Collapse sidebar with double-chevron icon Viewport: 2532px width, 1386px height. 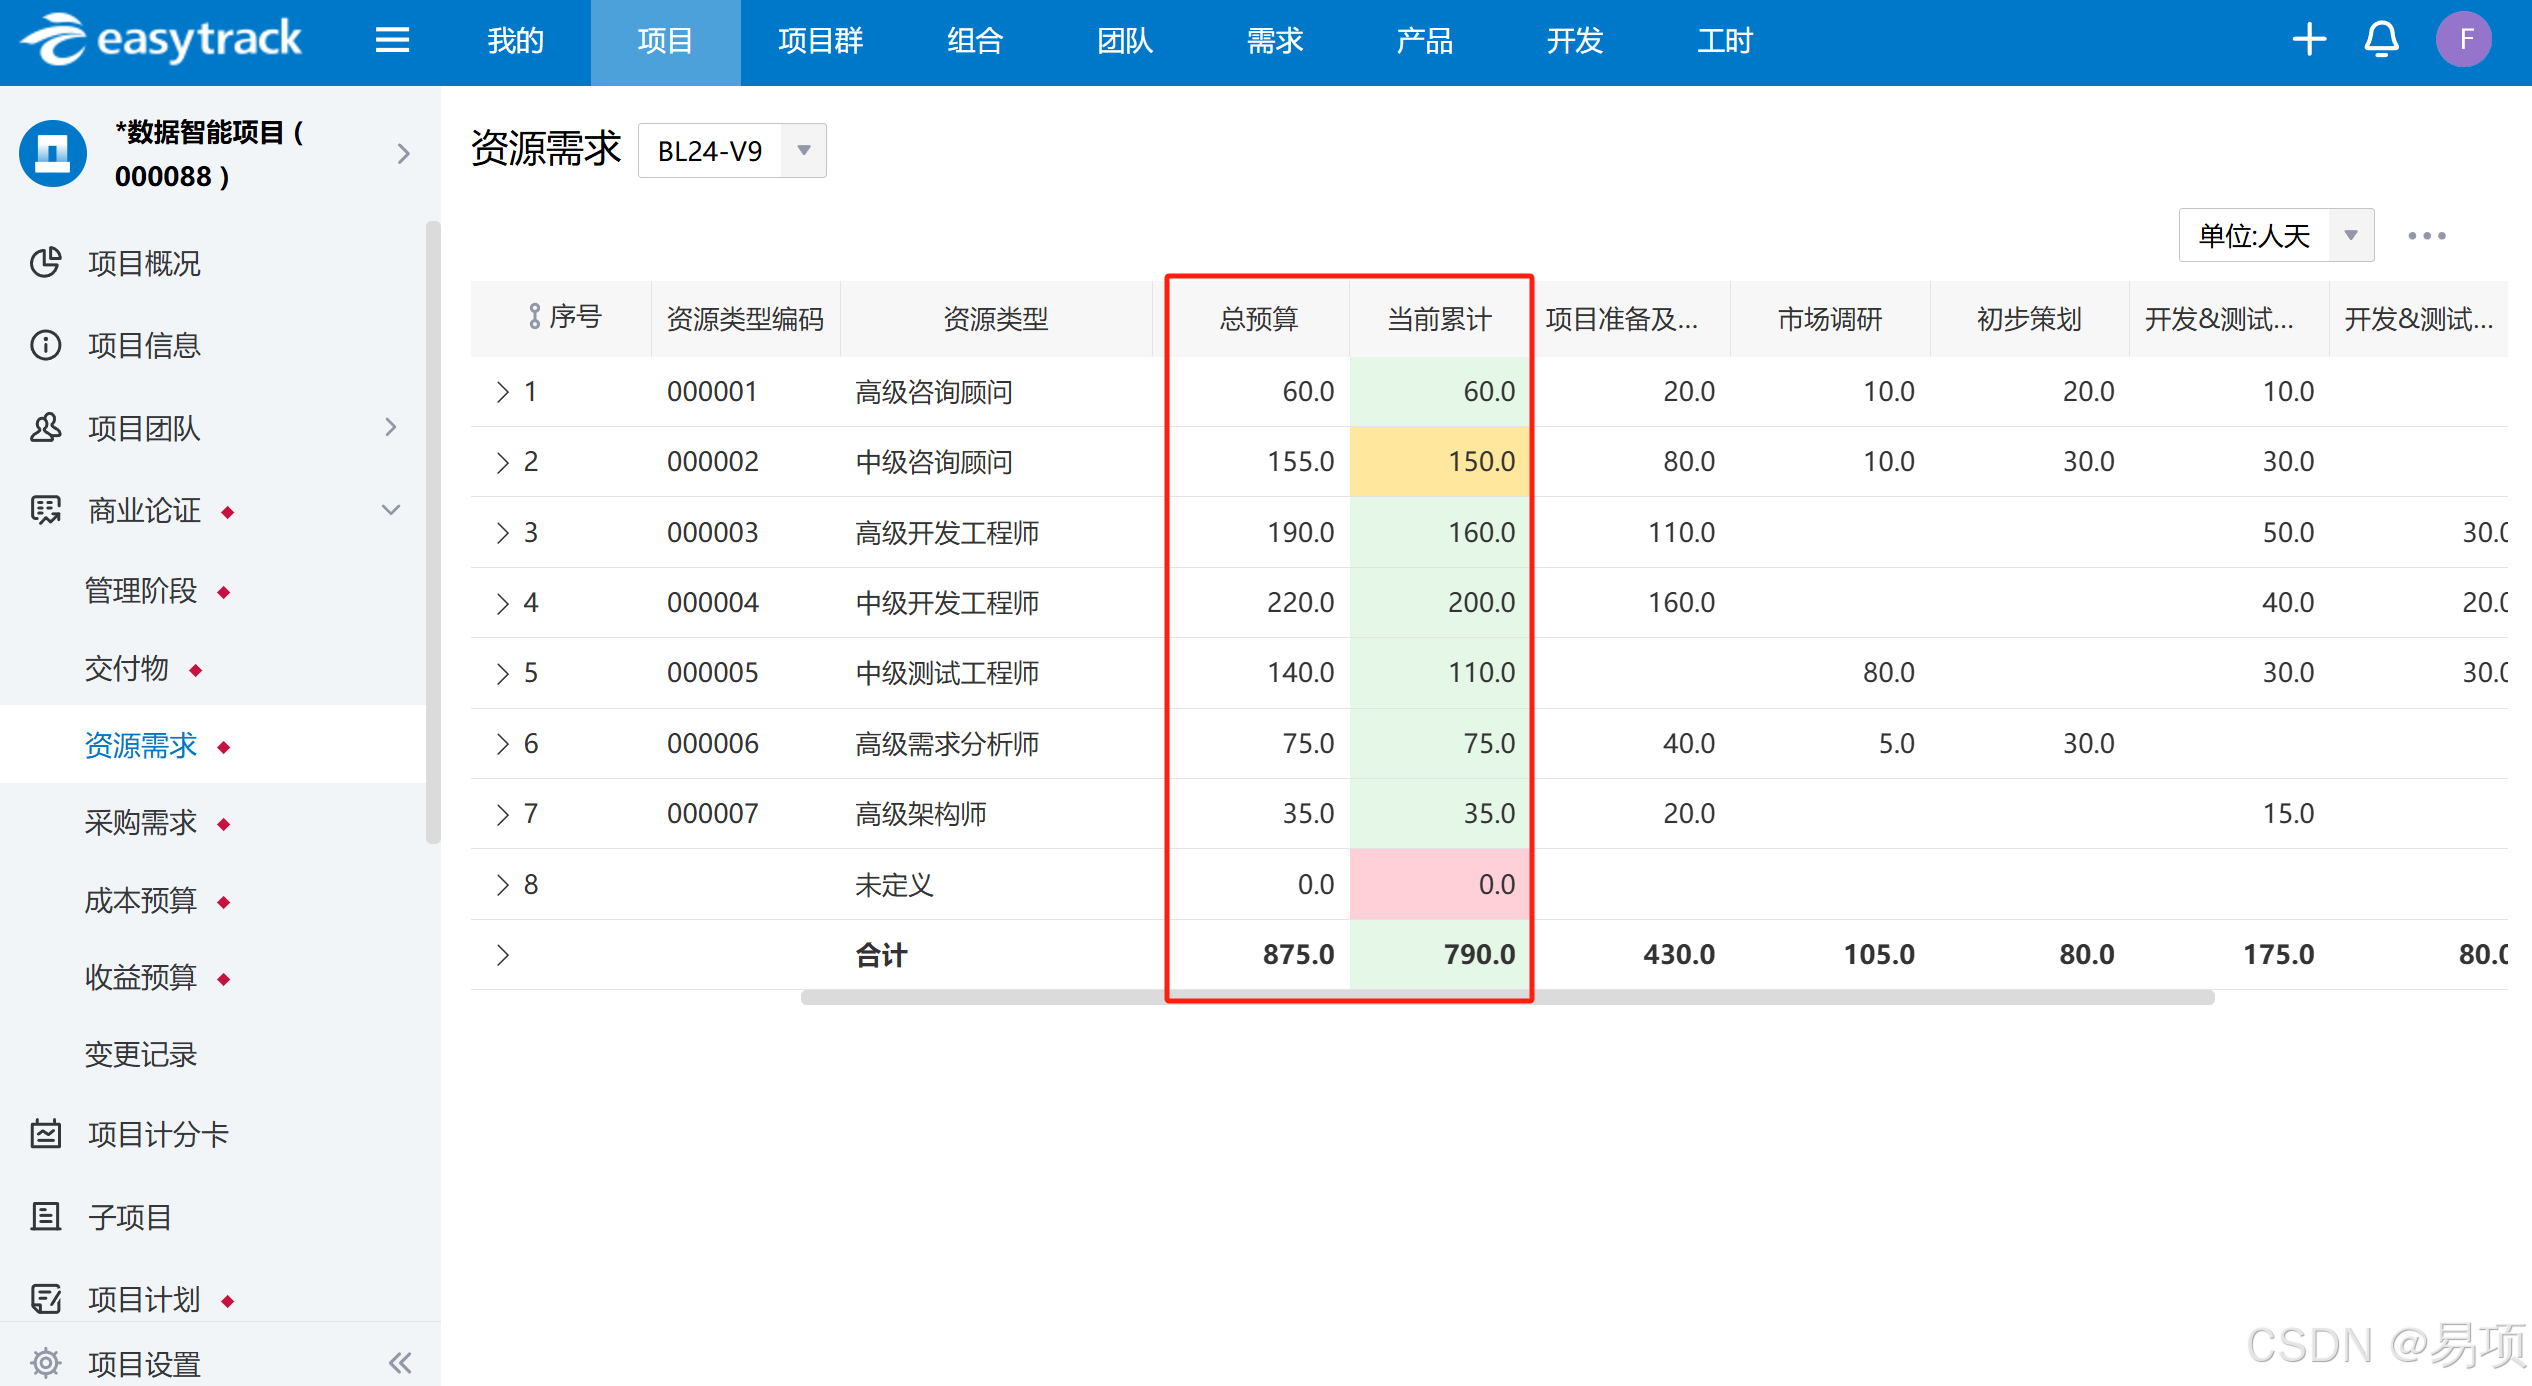(x=400, y=1362)
